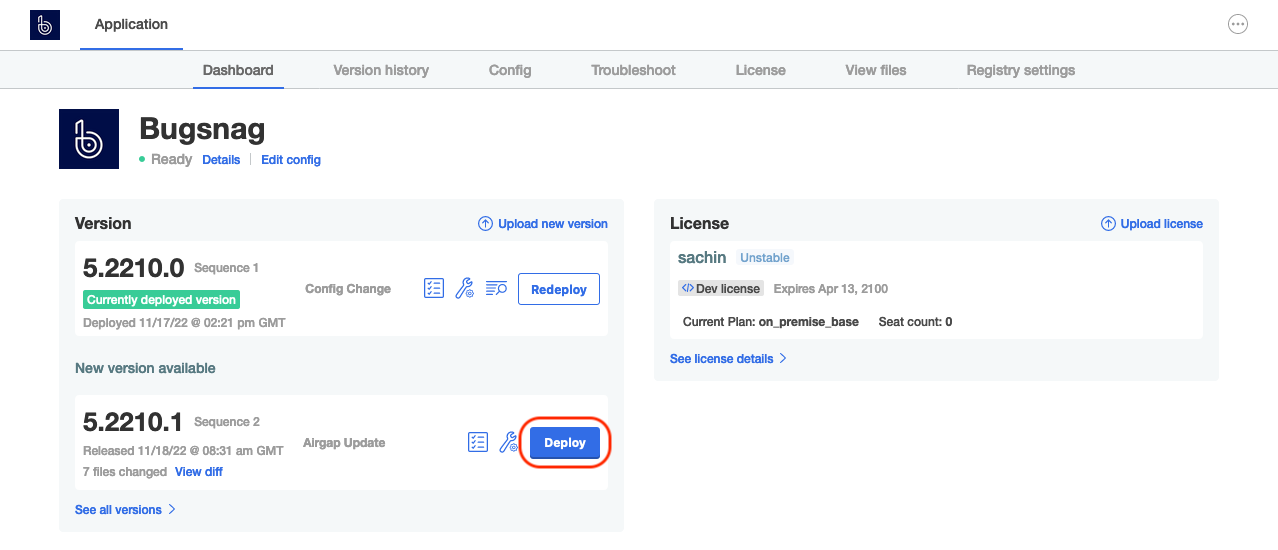
Task: Click the Airgap Update label
Action: 344,443
